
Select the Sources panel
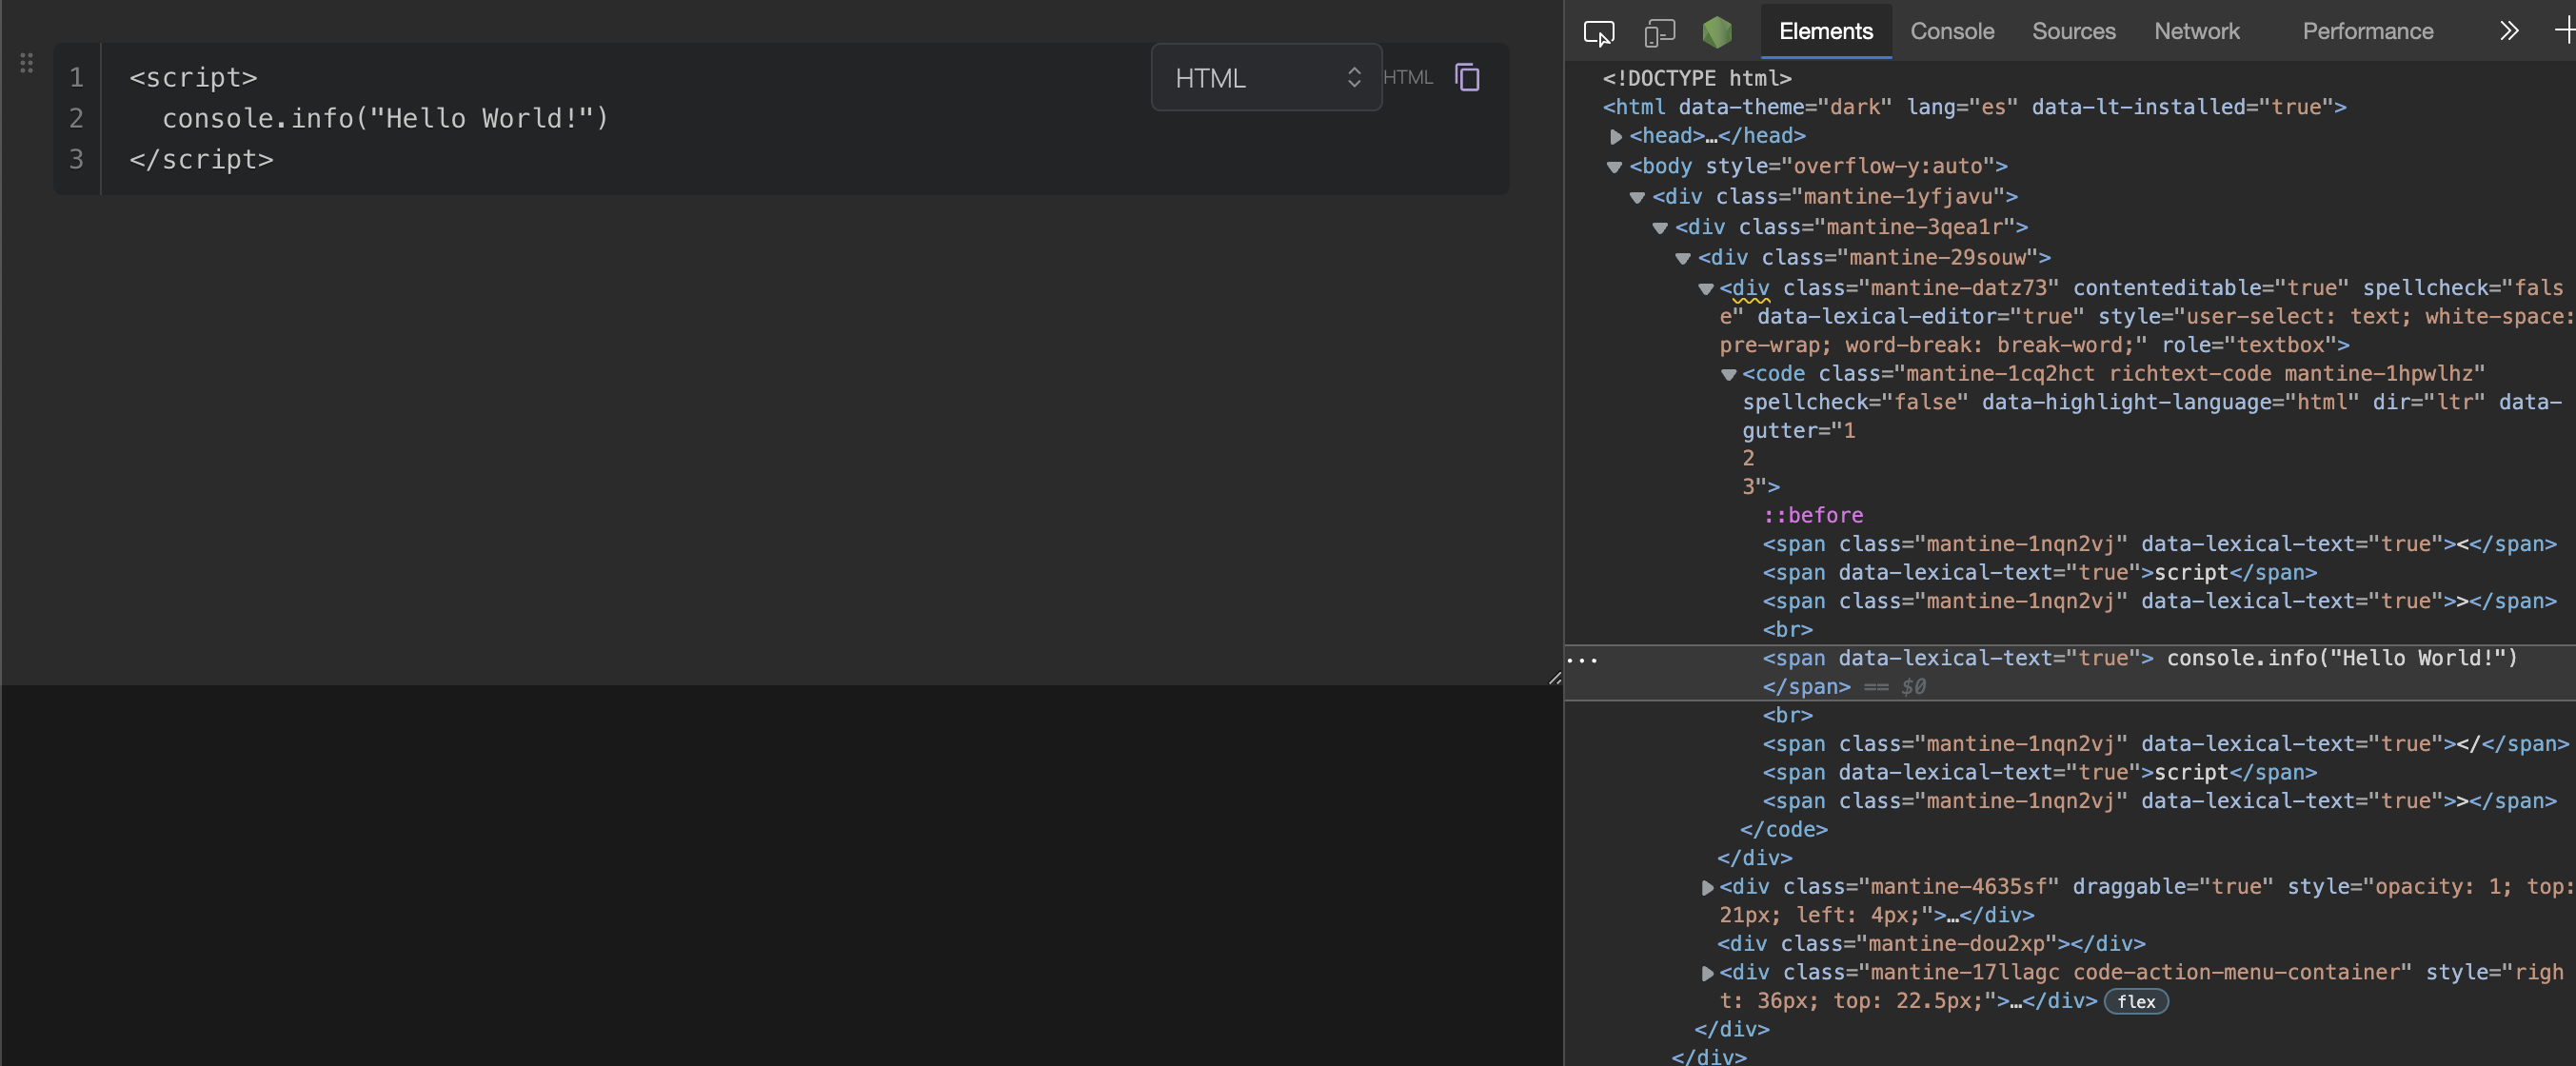tap(2073, 31)
